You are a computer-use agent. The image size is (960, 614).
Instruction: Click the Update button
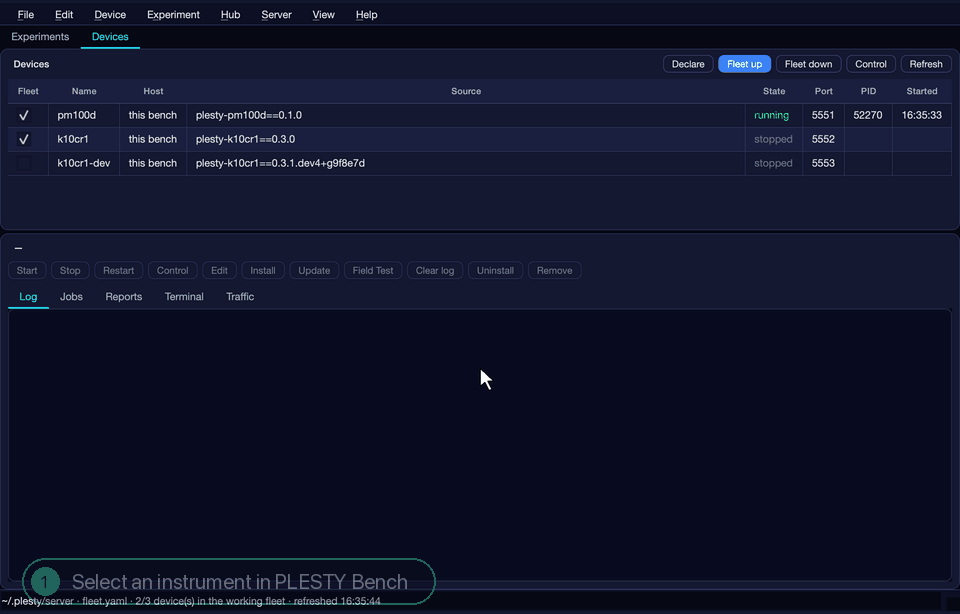(x=314, y=271)
